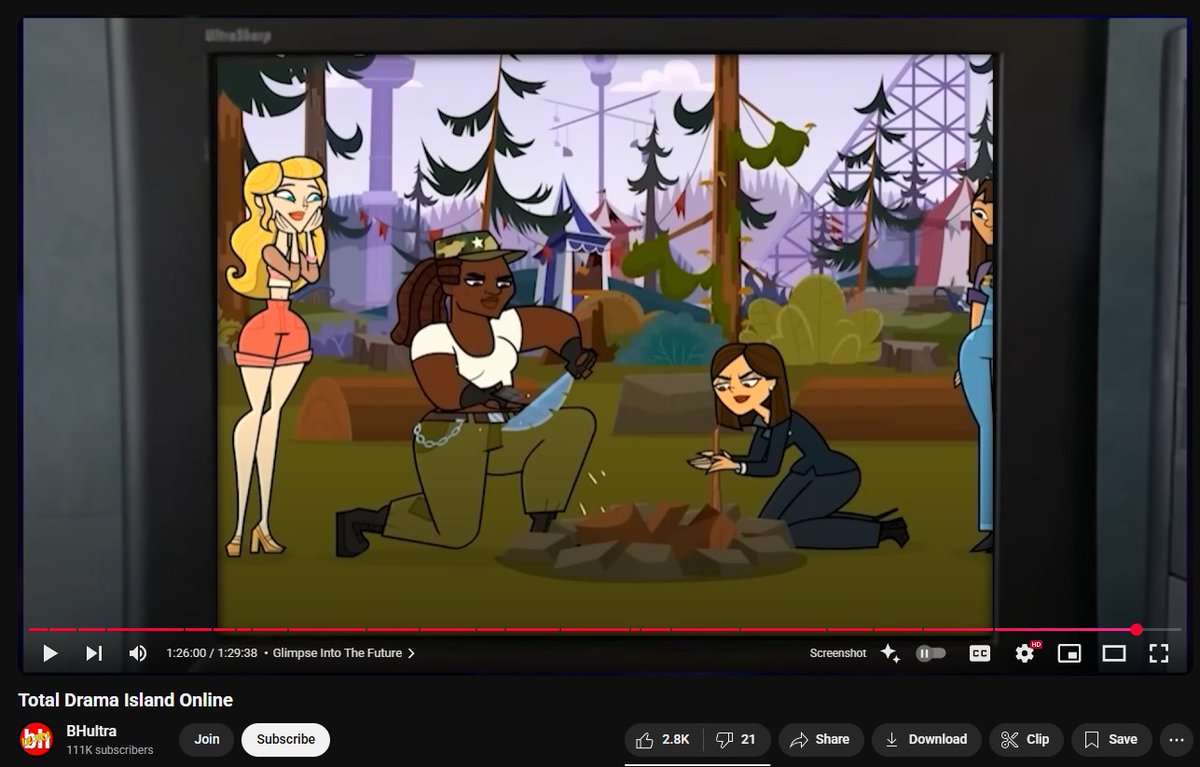Skip to the next video
This screenshot has height=767, width=1200.
pos(95,653)
